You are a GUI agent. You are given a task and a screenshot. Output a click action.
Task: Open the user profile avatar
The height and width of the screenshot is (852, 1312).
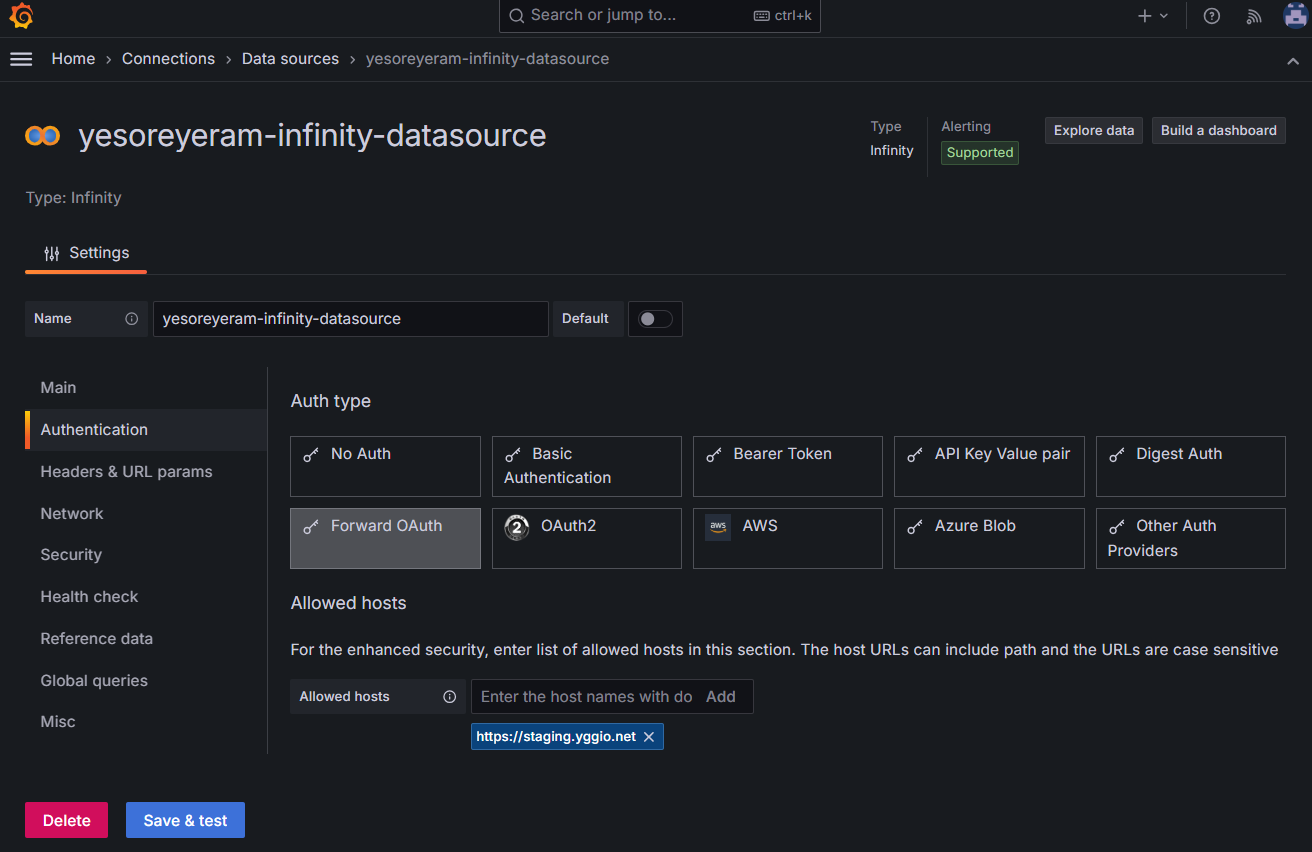(x=1295, y=16)
